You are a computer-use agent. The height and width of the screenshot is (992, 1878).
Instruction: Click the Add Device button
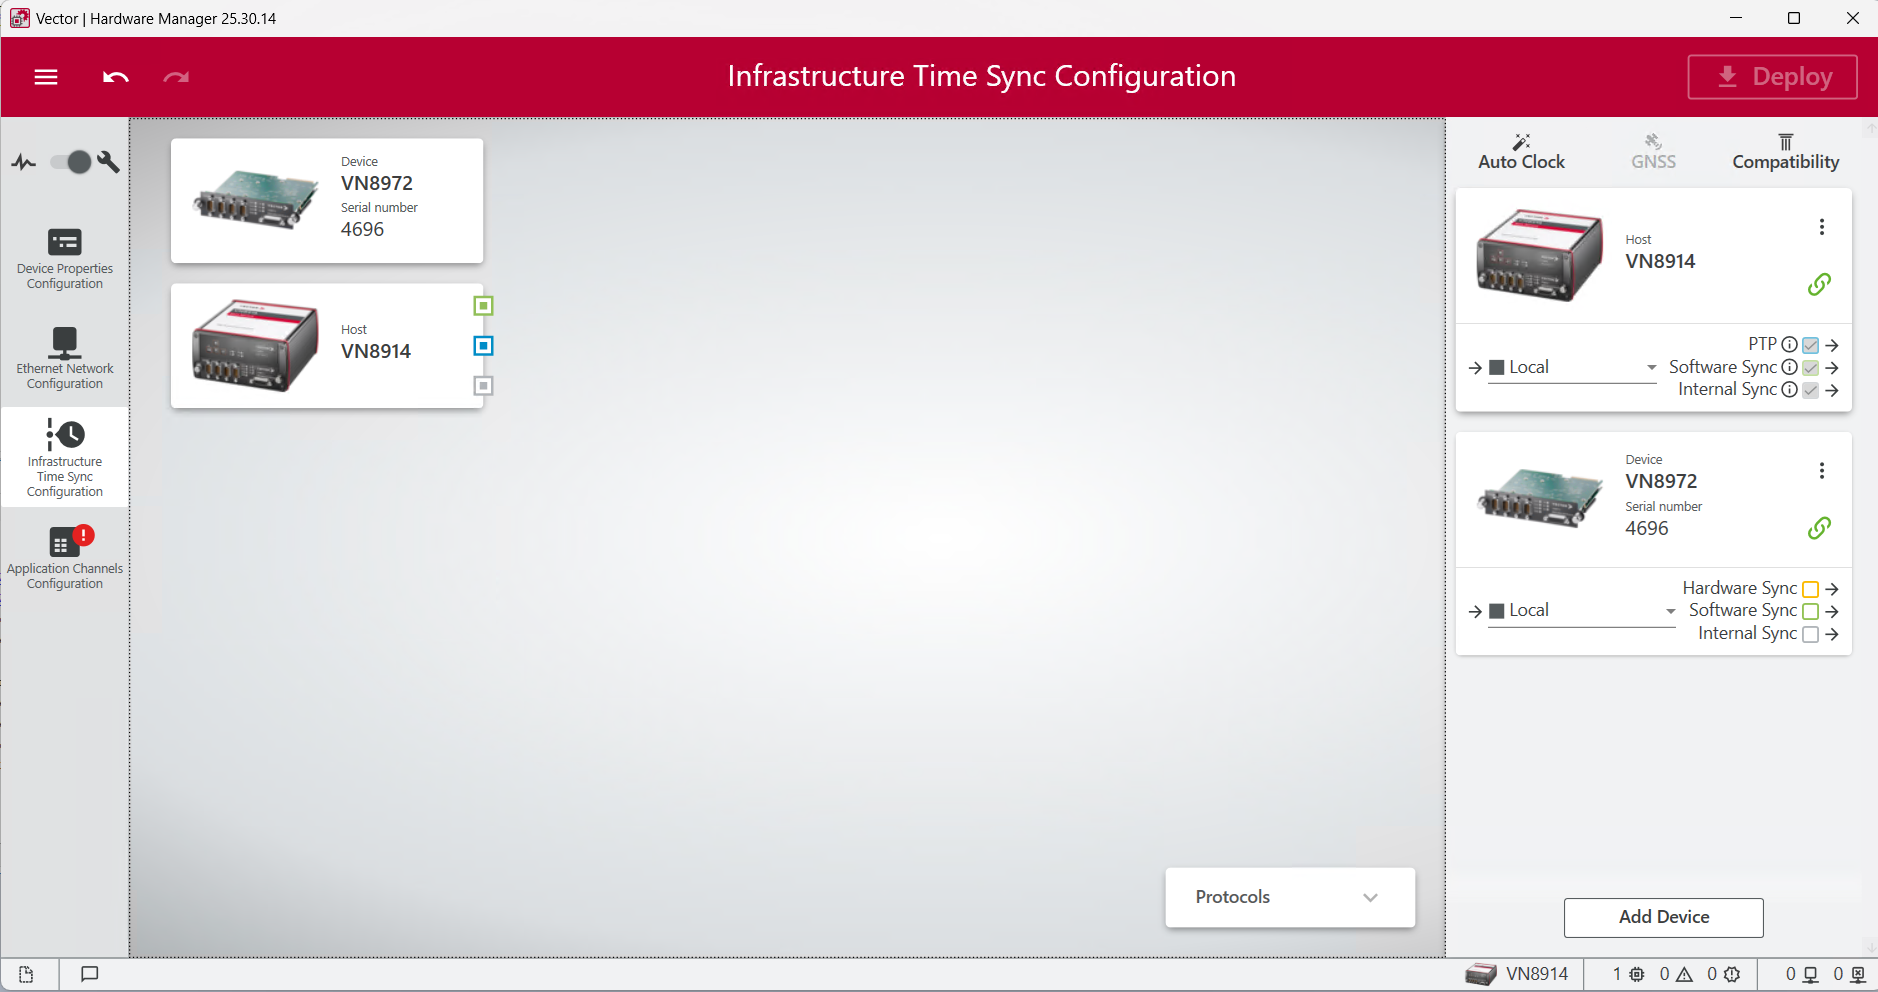[1663, 917]
